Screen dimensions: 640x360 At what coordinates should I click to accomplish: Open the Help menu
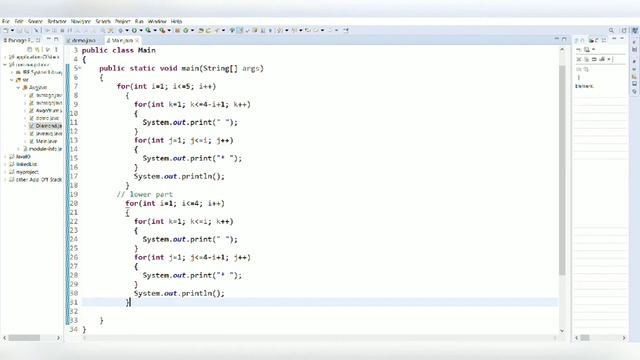pyautogui.click(x=176, y=21)
